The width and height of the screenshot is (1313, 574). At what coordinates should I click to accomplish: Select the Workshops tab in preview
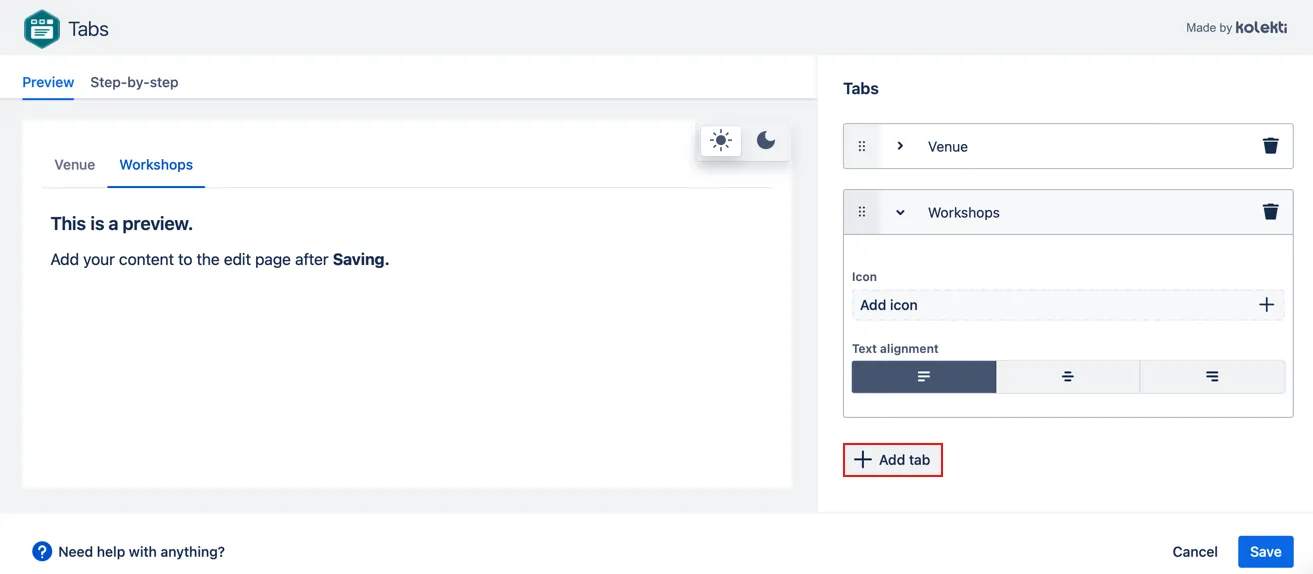pyautogui.click(x=156, y=165)
